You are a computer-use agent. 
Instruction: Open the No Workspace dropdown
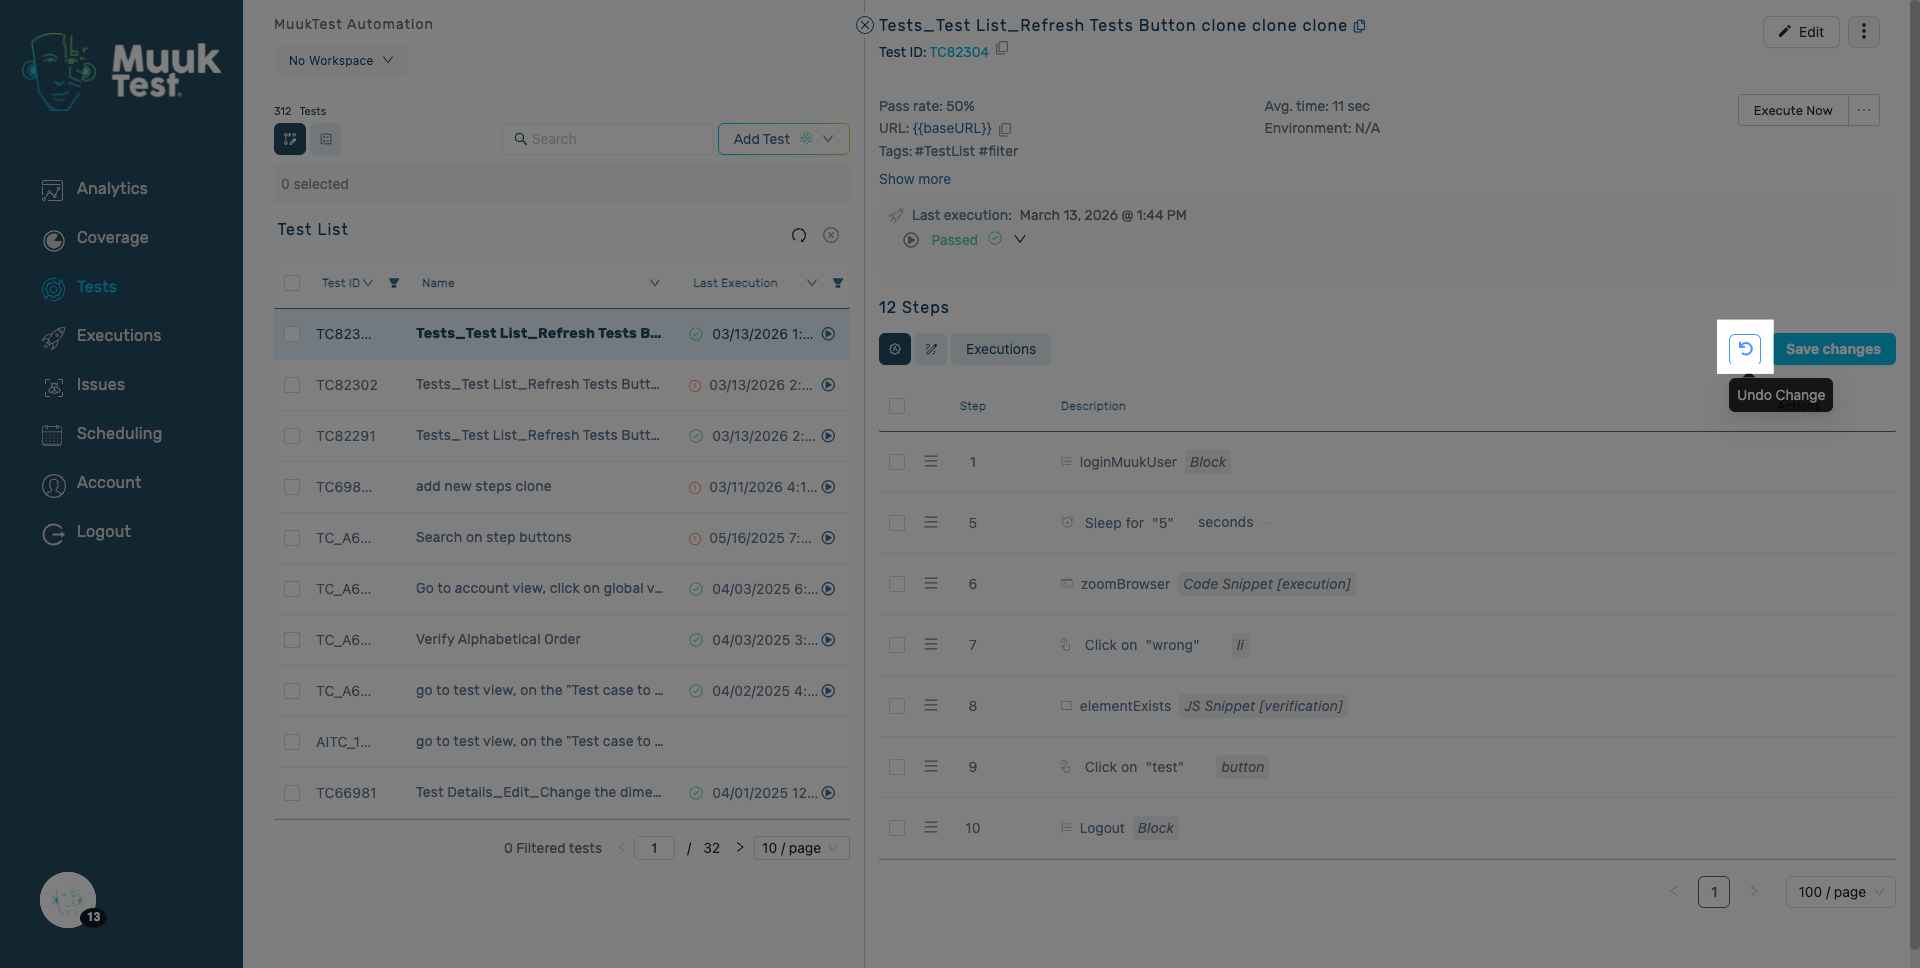(341, 61)
